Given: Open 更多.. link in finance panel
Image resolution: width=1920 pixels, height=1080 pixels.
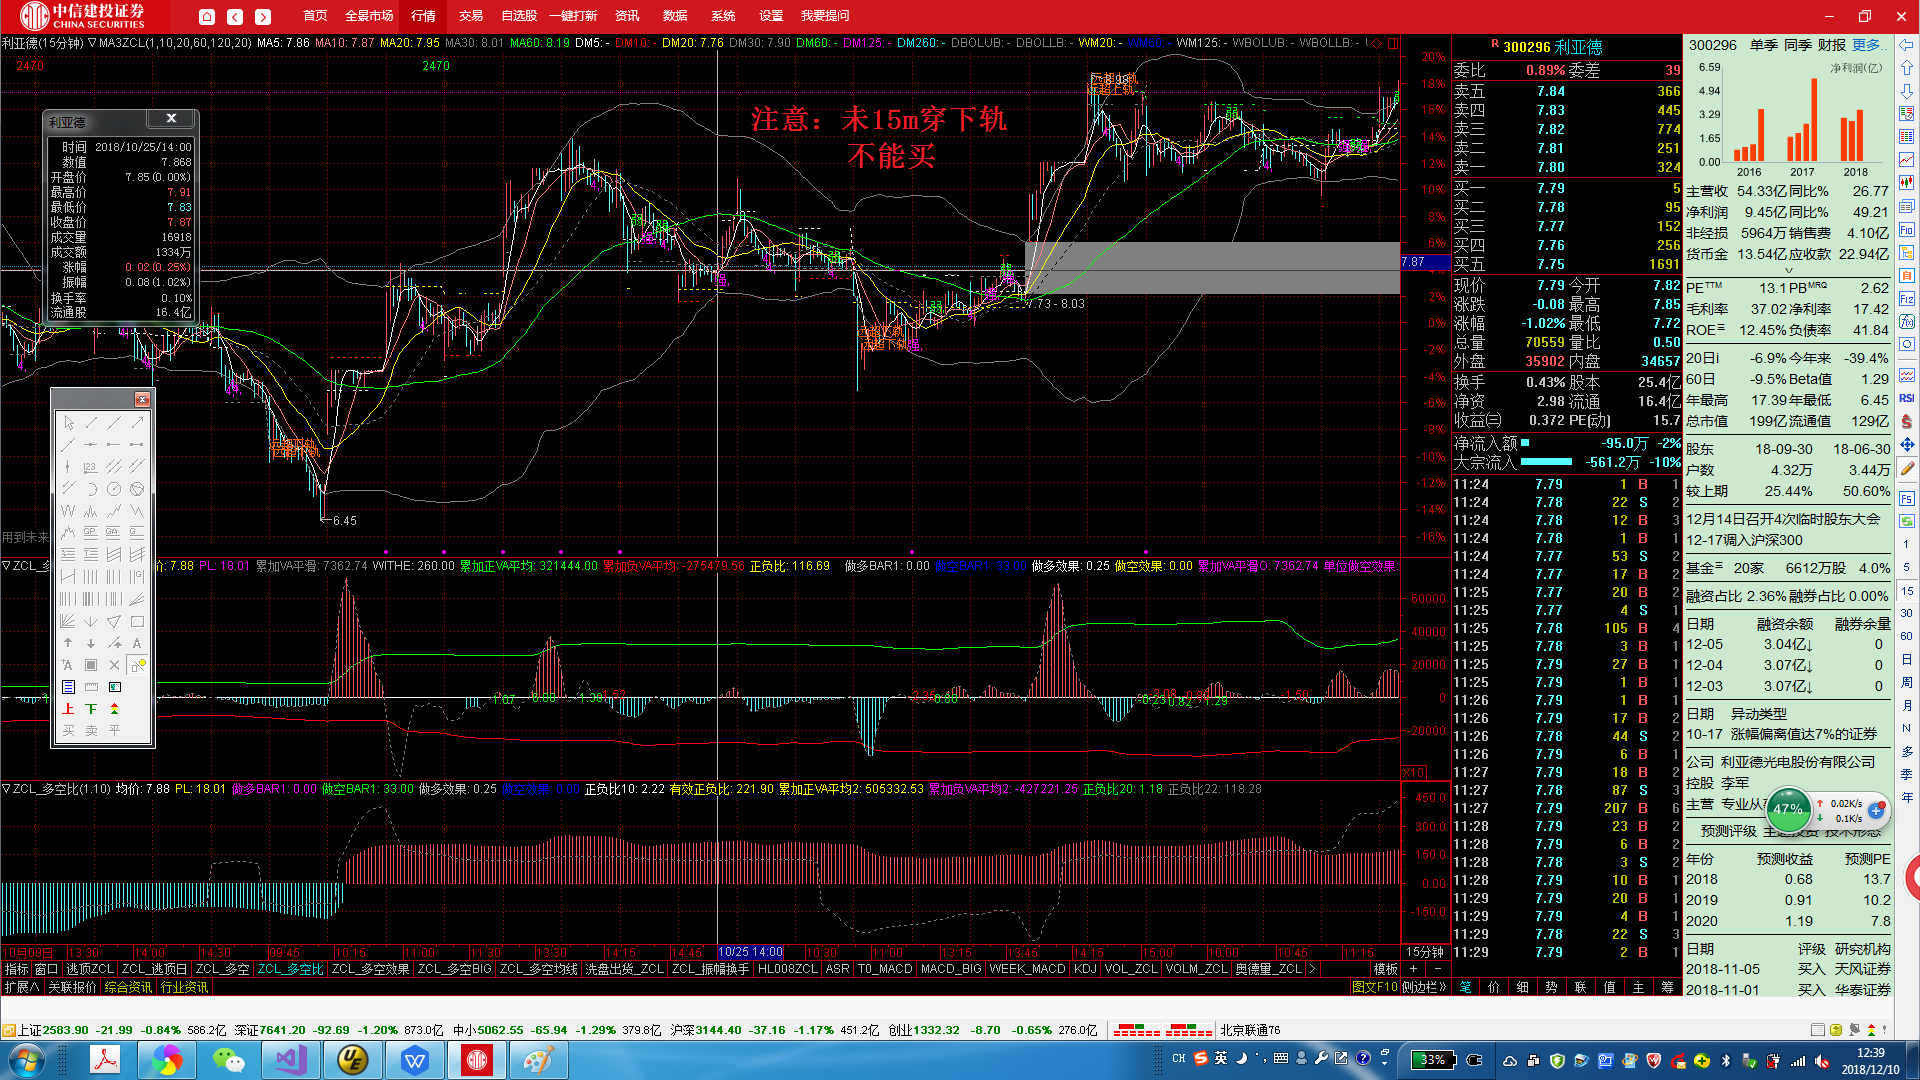Looking at the screenshot, I should [x=1868, y=45].
